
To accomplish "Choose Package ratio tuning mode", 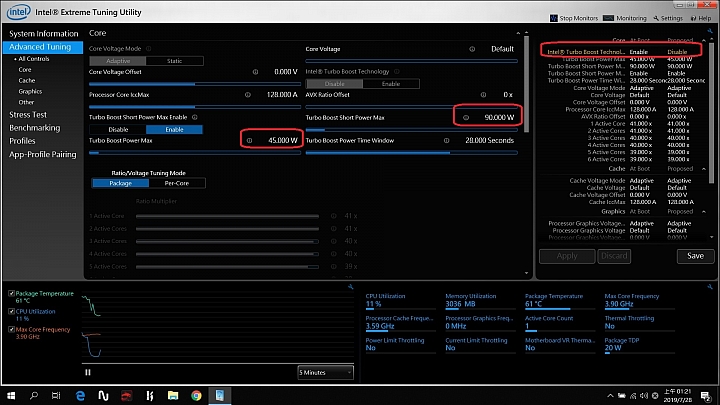I will [x=120, y=183].
